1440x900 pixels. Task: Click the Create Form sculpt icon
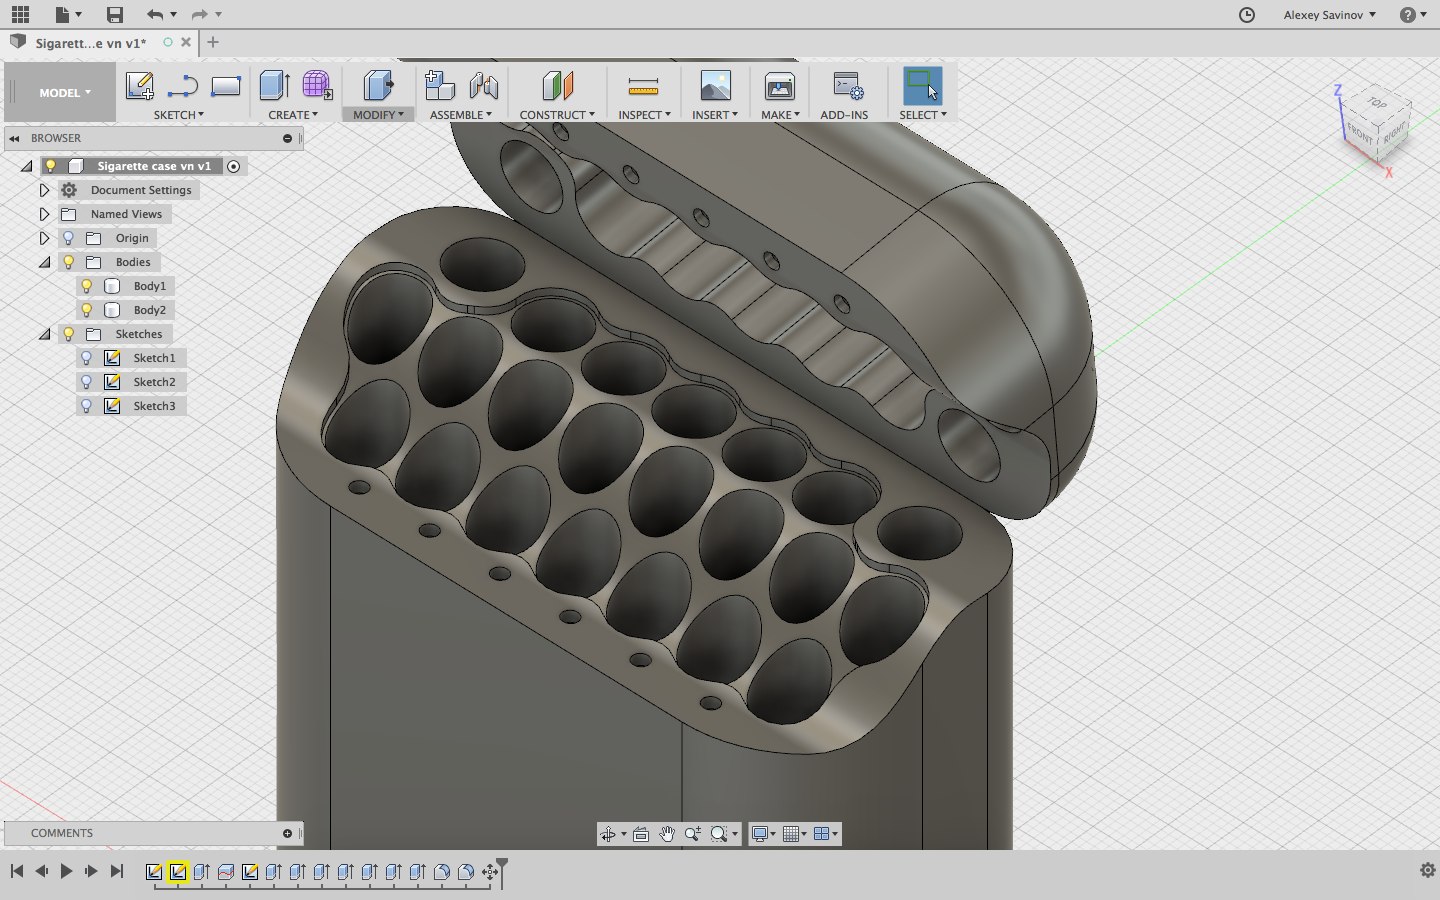pyautogui.click(x=317, y=86)
